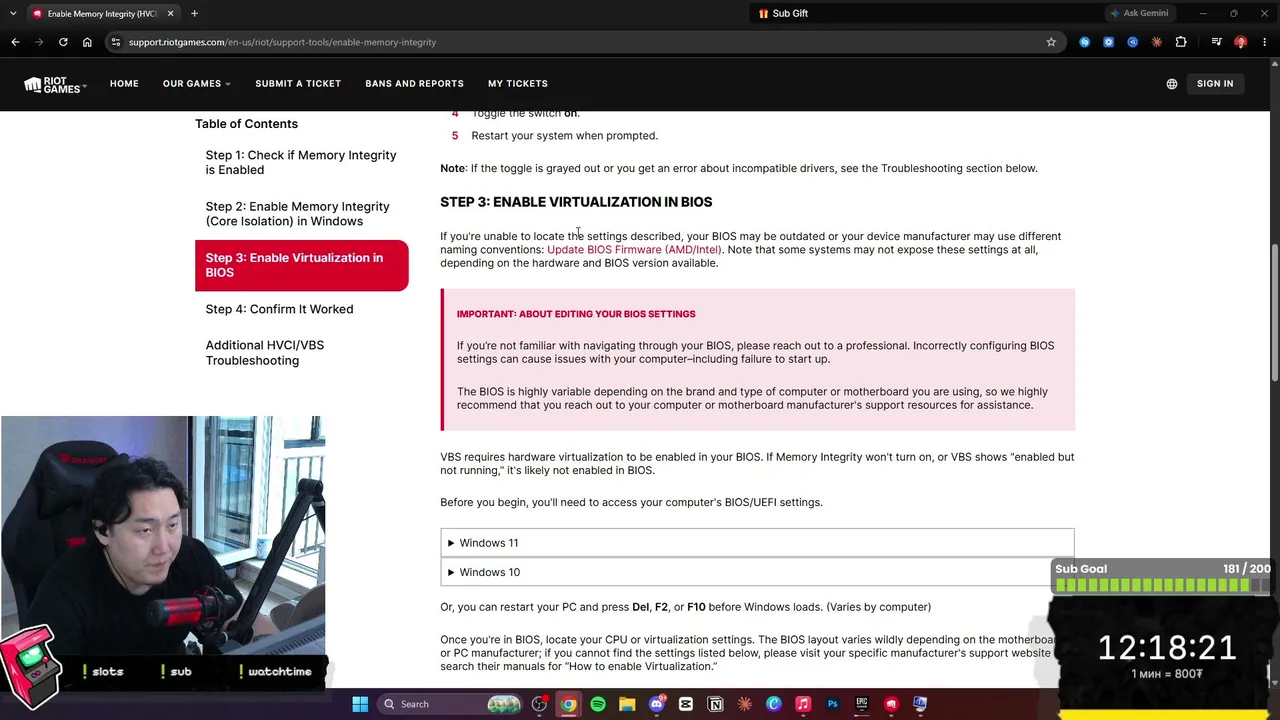Screen dimensions: 1280x720
Task: Open the language globe selector
Action: [x=1172, y=84]
